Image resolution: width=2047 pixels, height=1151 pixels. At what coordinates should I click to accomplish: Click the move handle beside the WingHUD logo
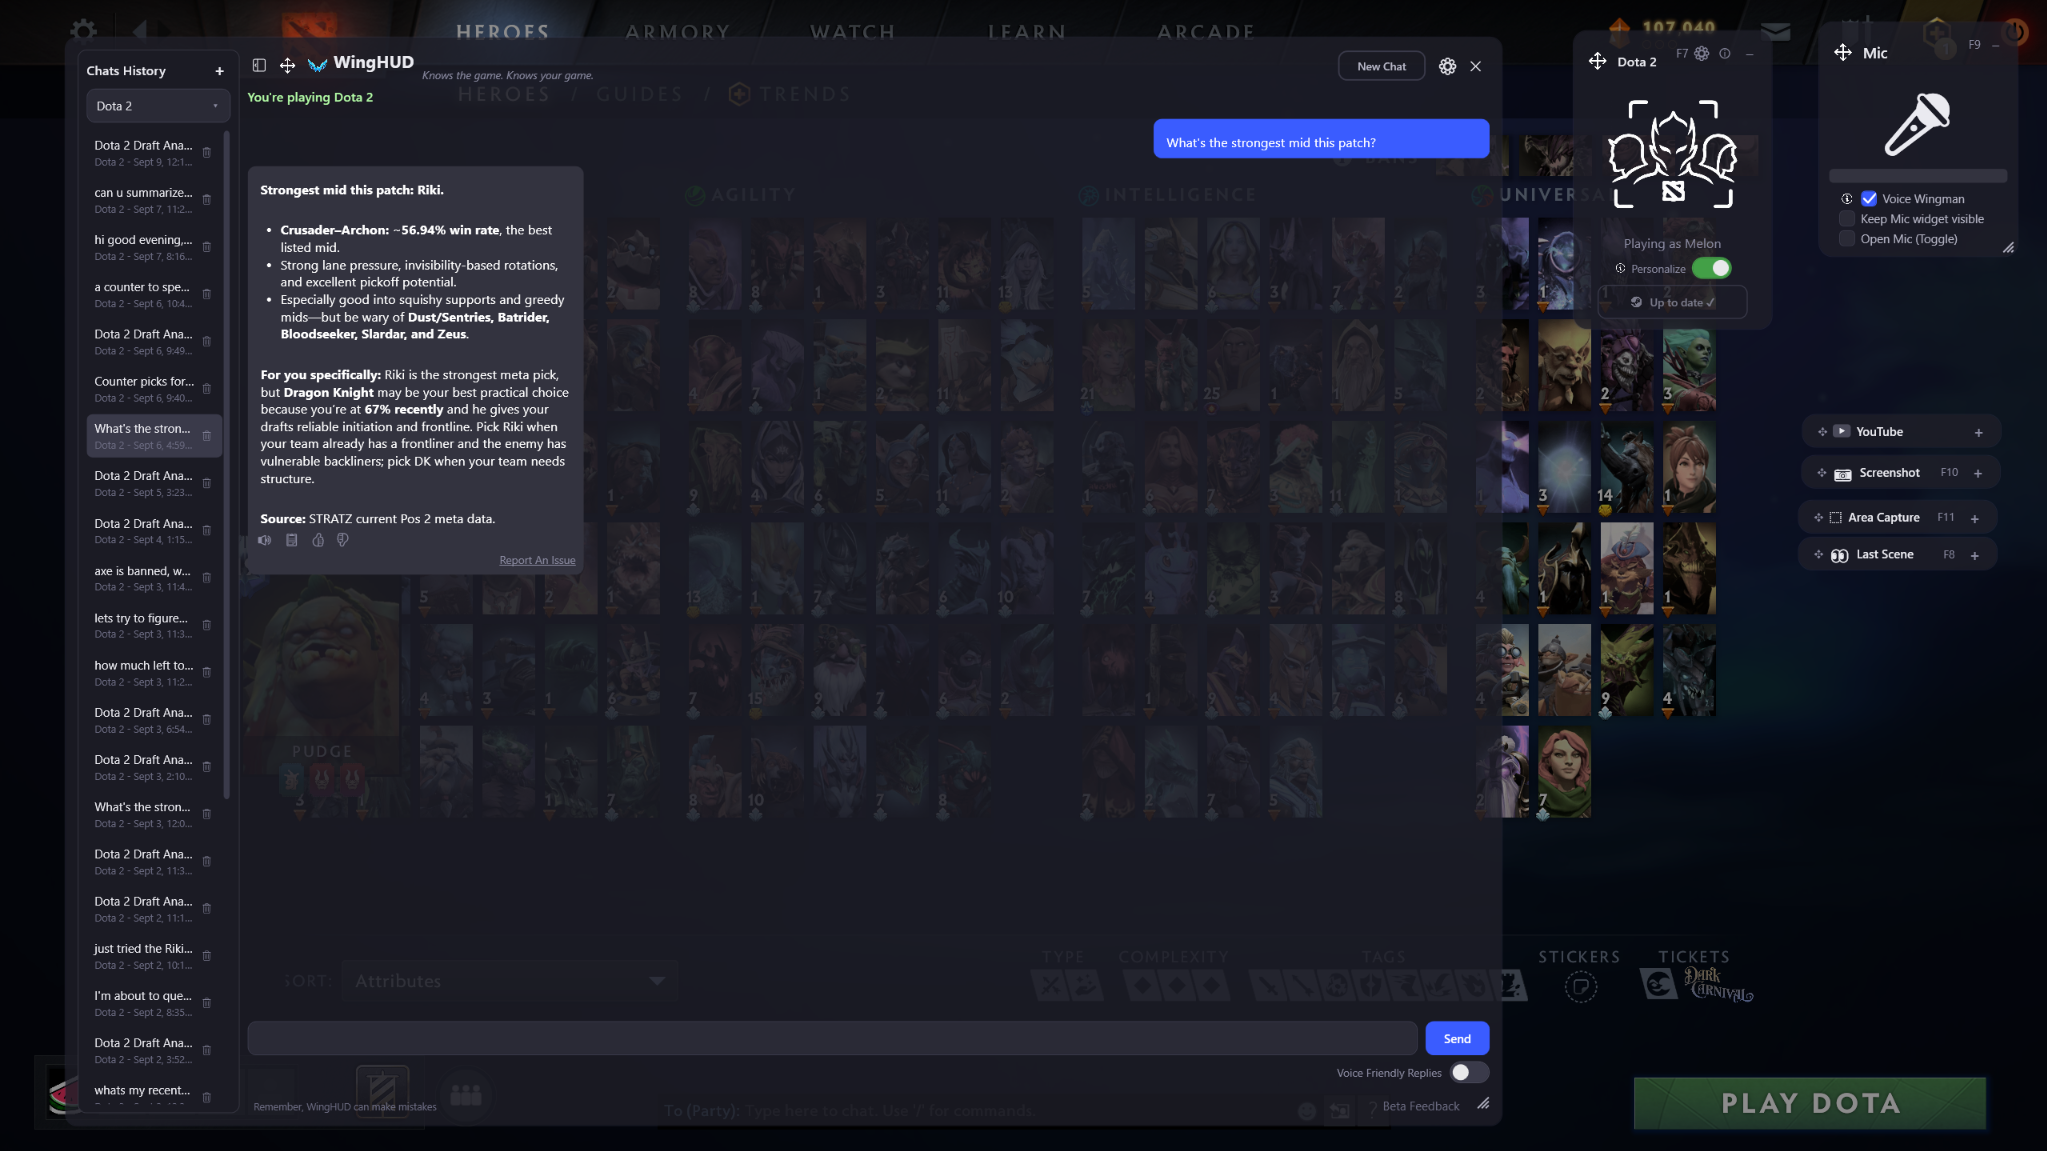[287, 65]
